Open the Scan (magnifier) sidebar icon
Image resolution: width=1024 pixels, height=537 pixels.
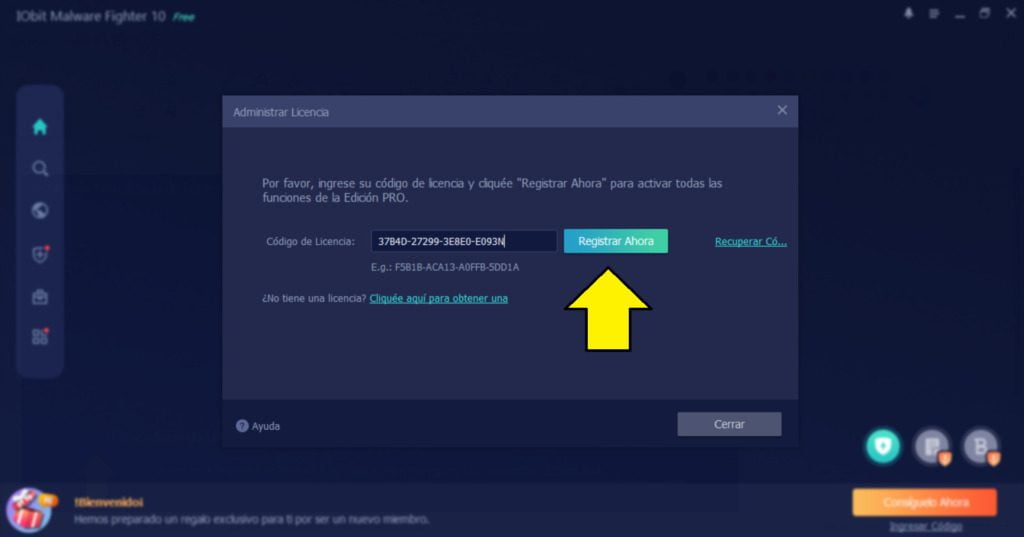click(x=40, y=169)
